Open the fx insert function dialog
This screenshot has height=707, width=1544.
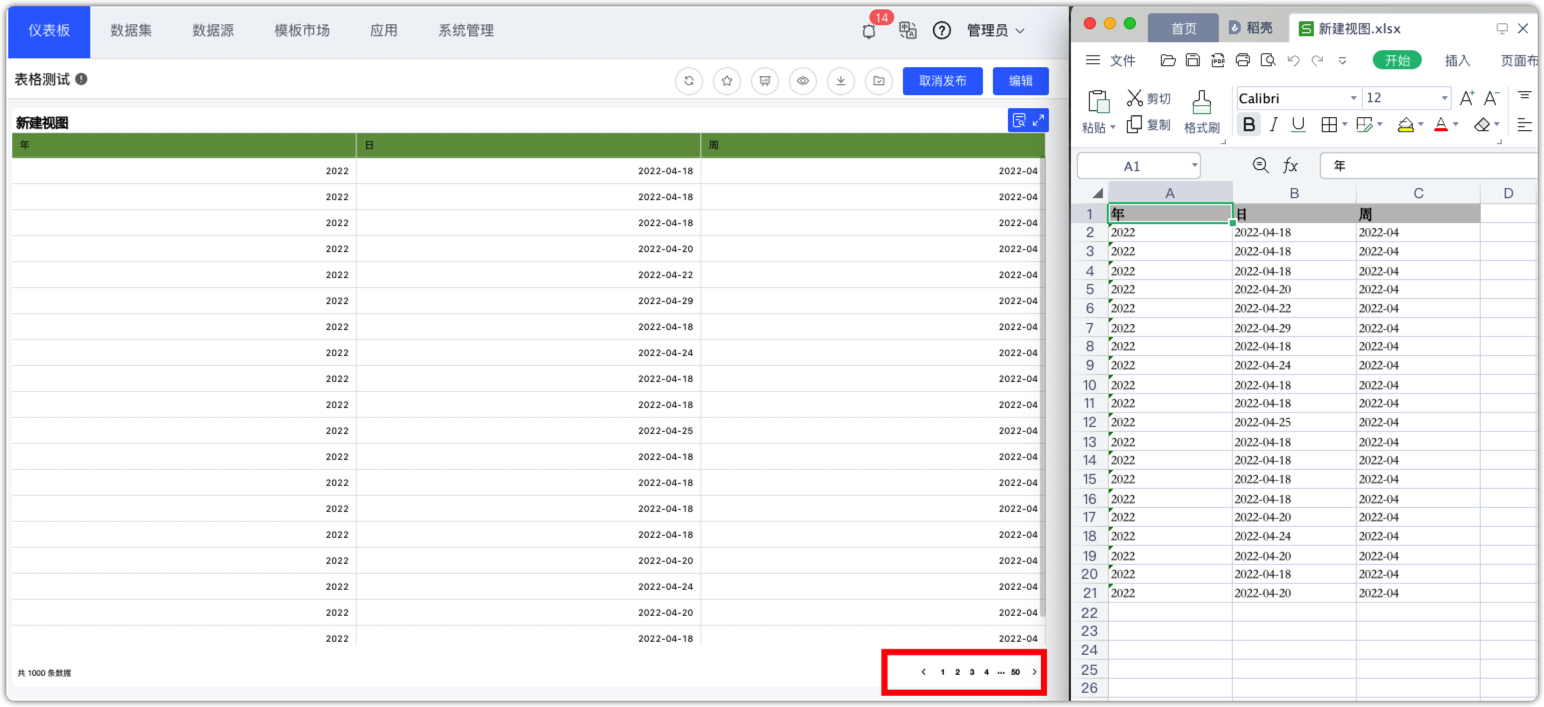point(1291,165)
